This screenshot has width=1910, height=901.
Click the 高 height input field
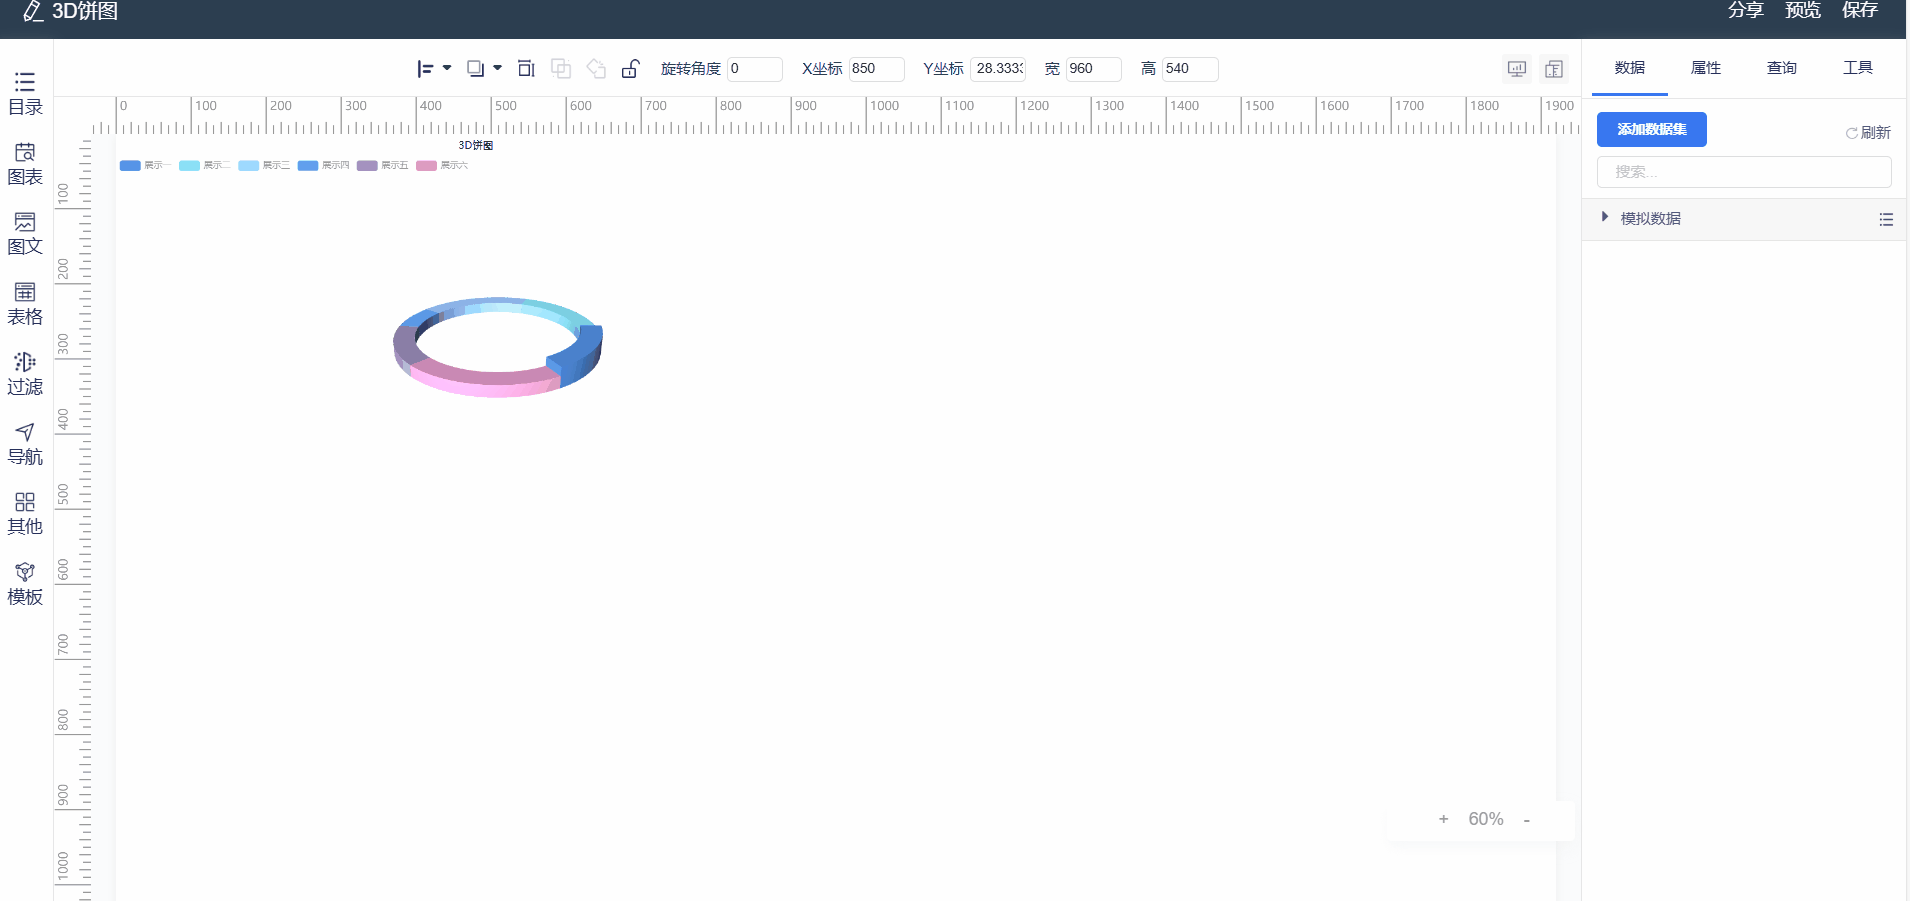[1190, 69]
